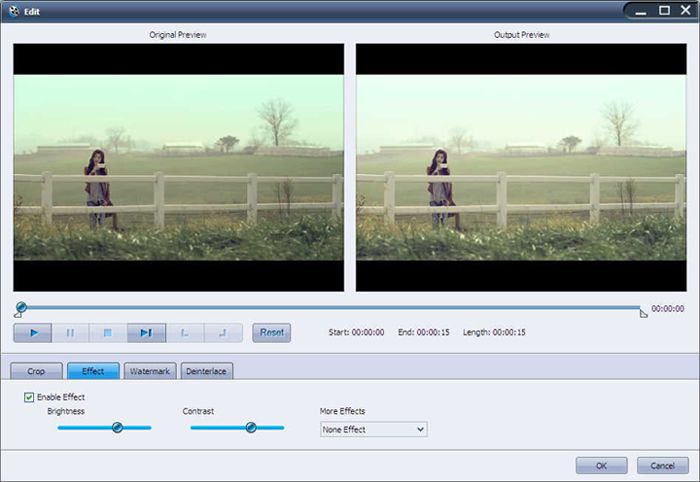Stop the video playback
The width and height of the screenshot is (700, 482).
(108, 333)
